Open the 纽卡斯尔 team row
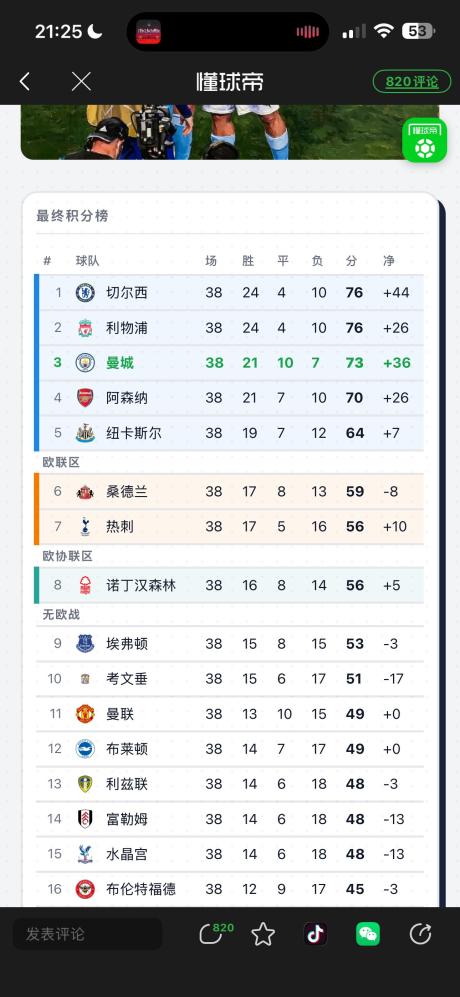460x997 pixels. coord(231,433)
